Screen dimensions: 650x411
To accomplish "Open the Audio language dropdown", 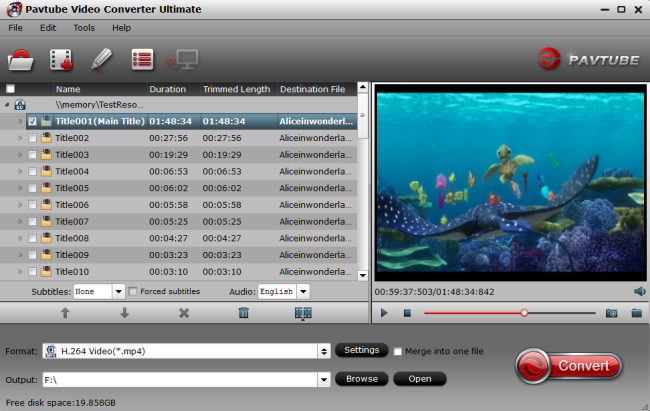I will 303,292.
